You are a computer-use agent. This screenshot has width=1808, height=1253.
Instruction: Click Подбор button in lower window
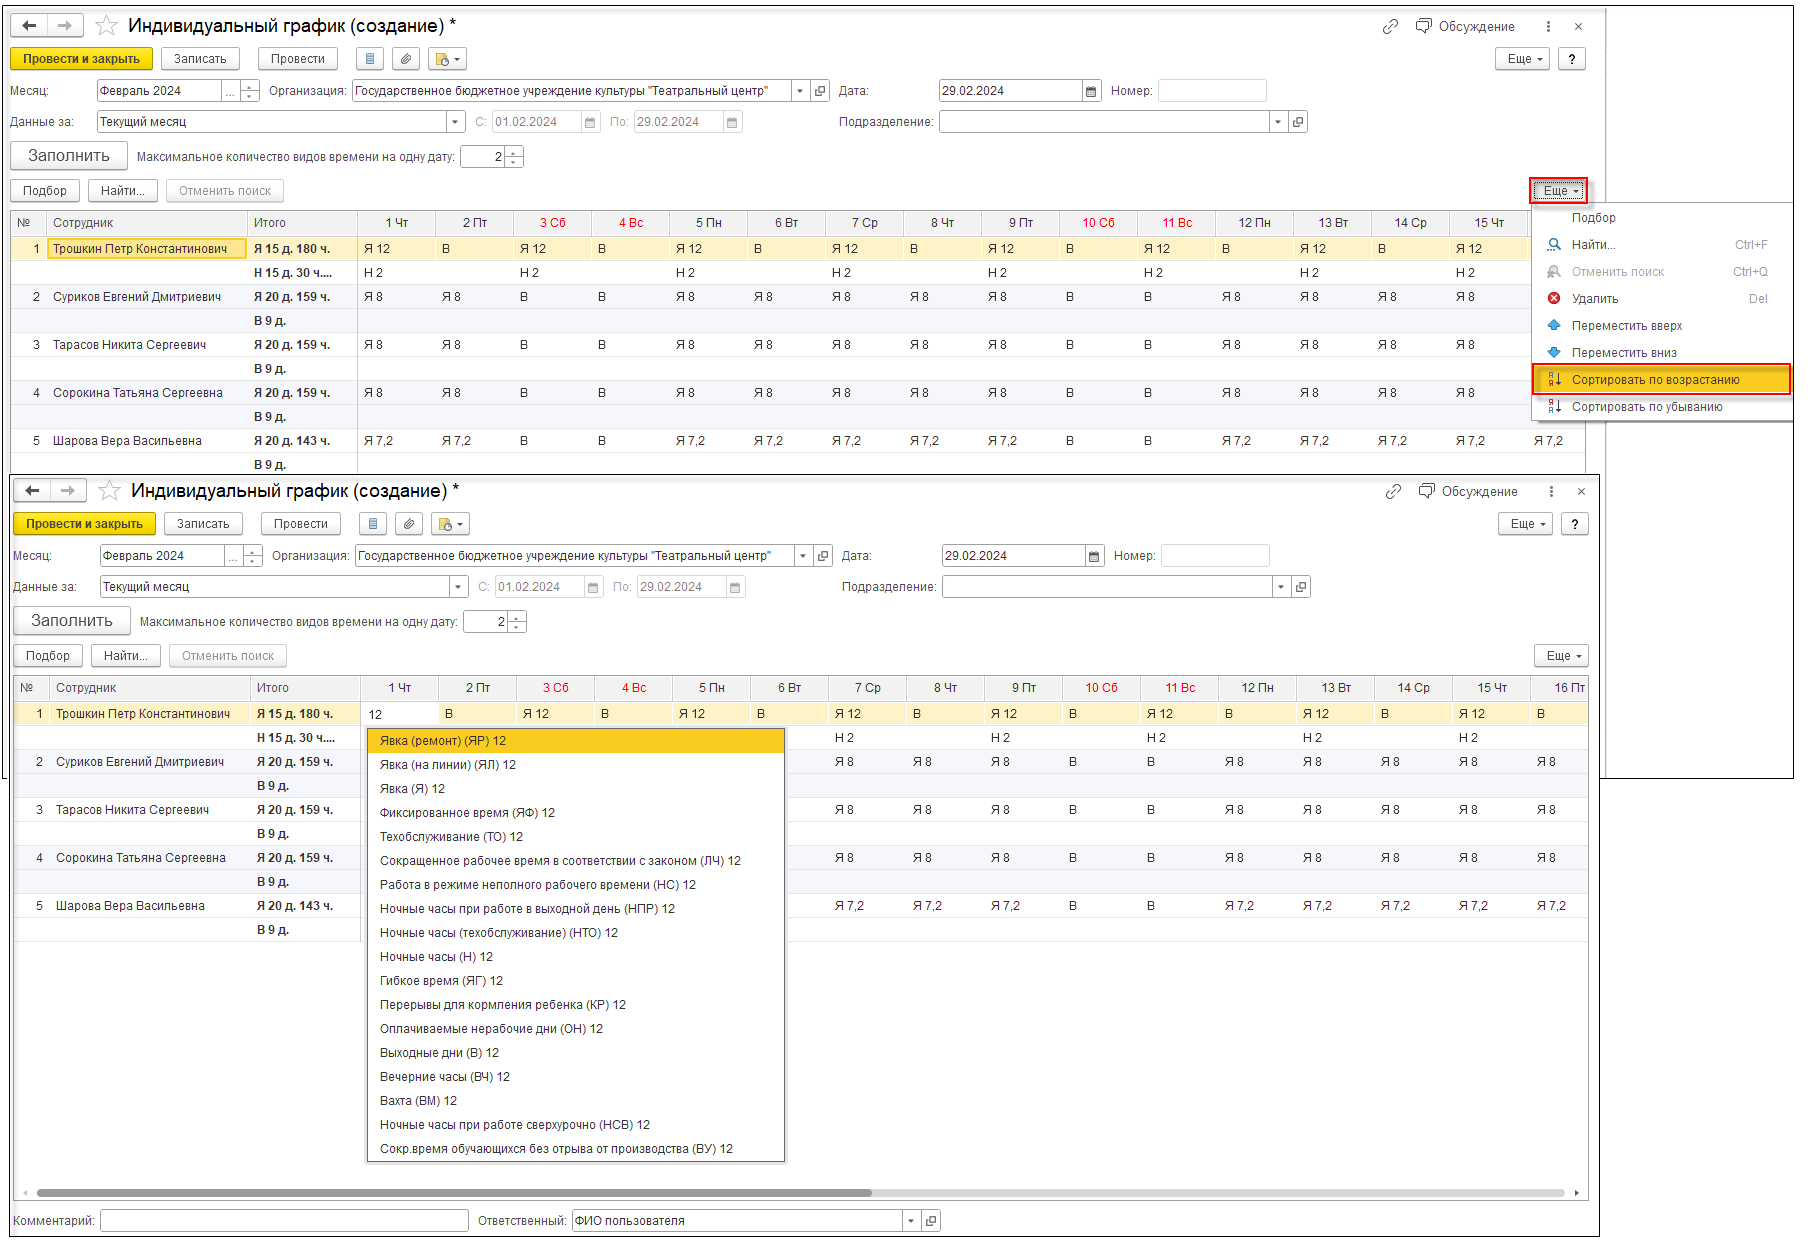click(48, 656)
